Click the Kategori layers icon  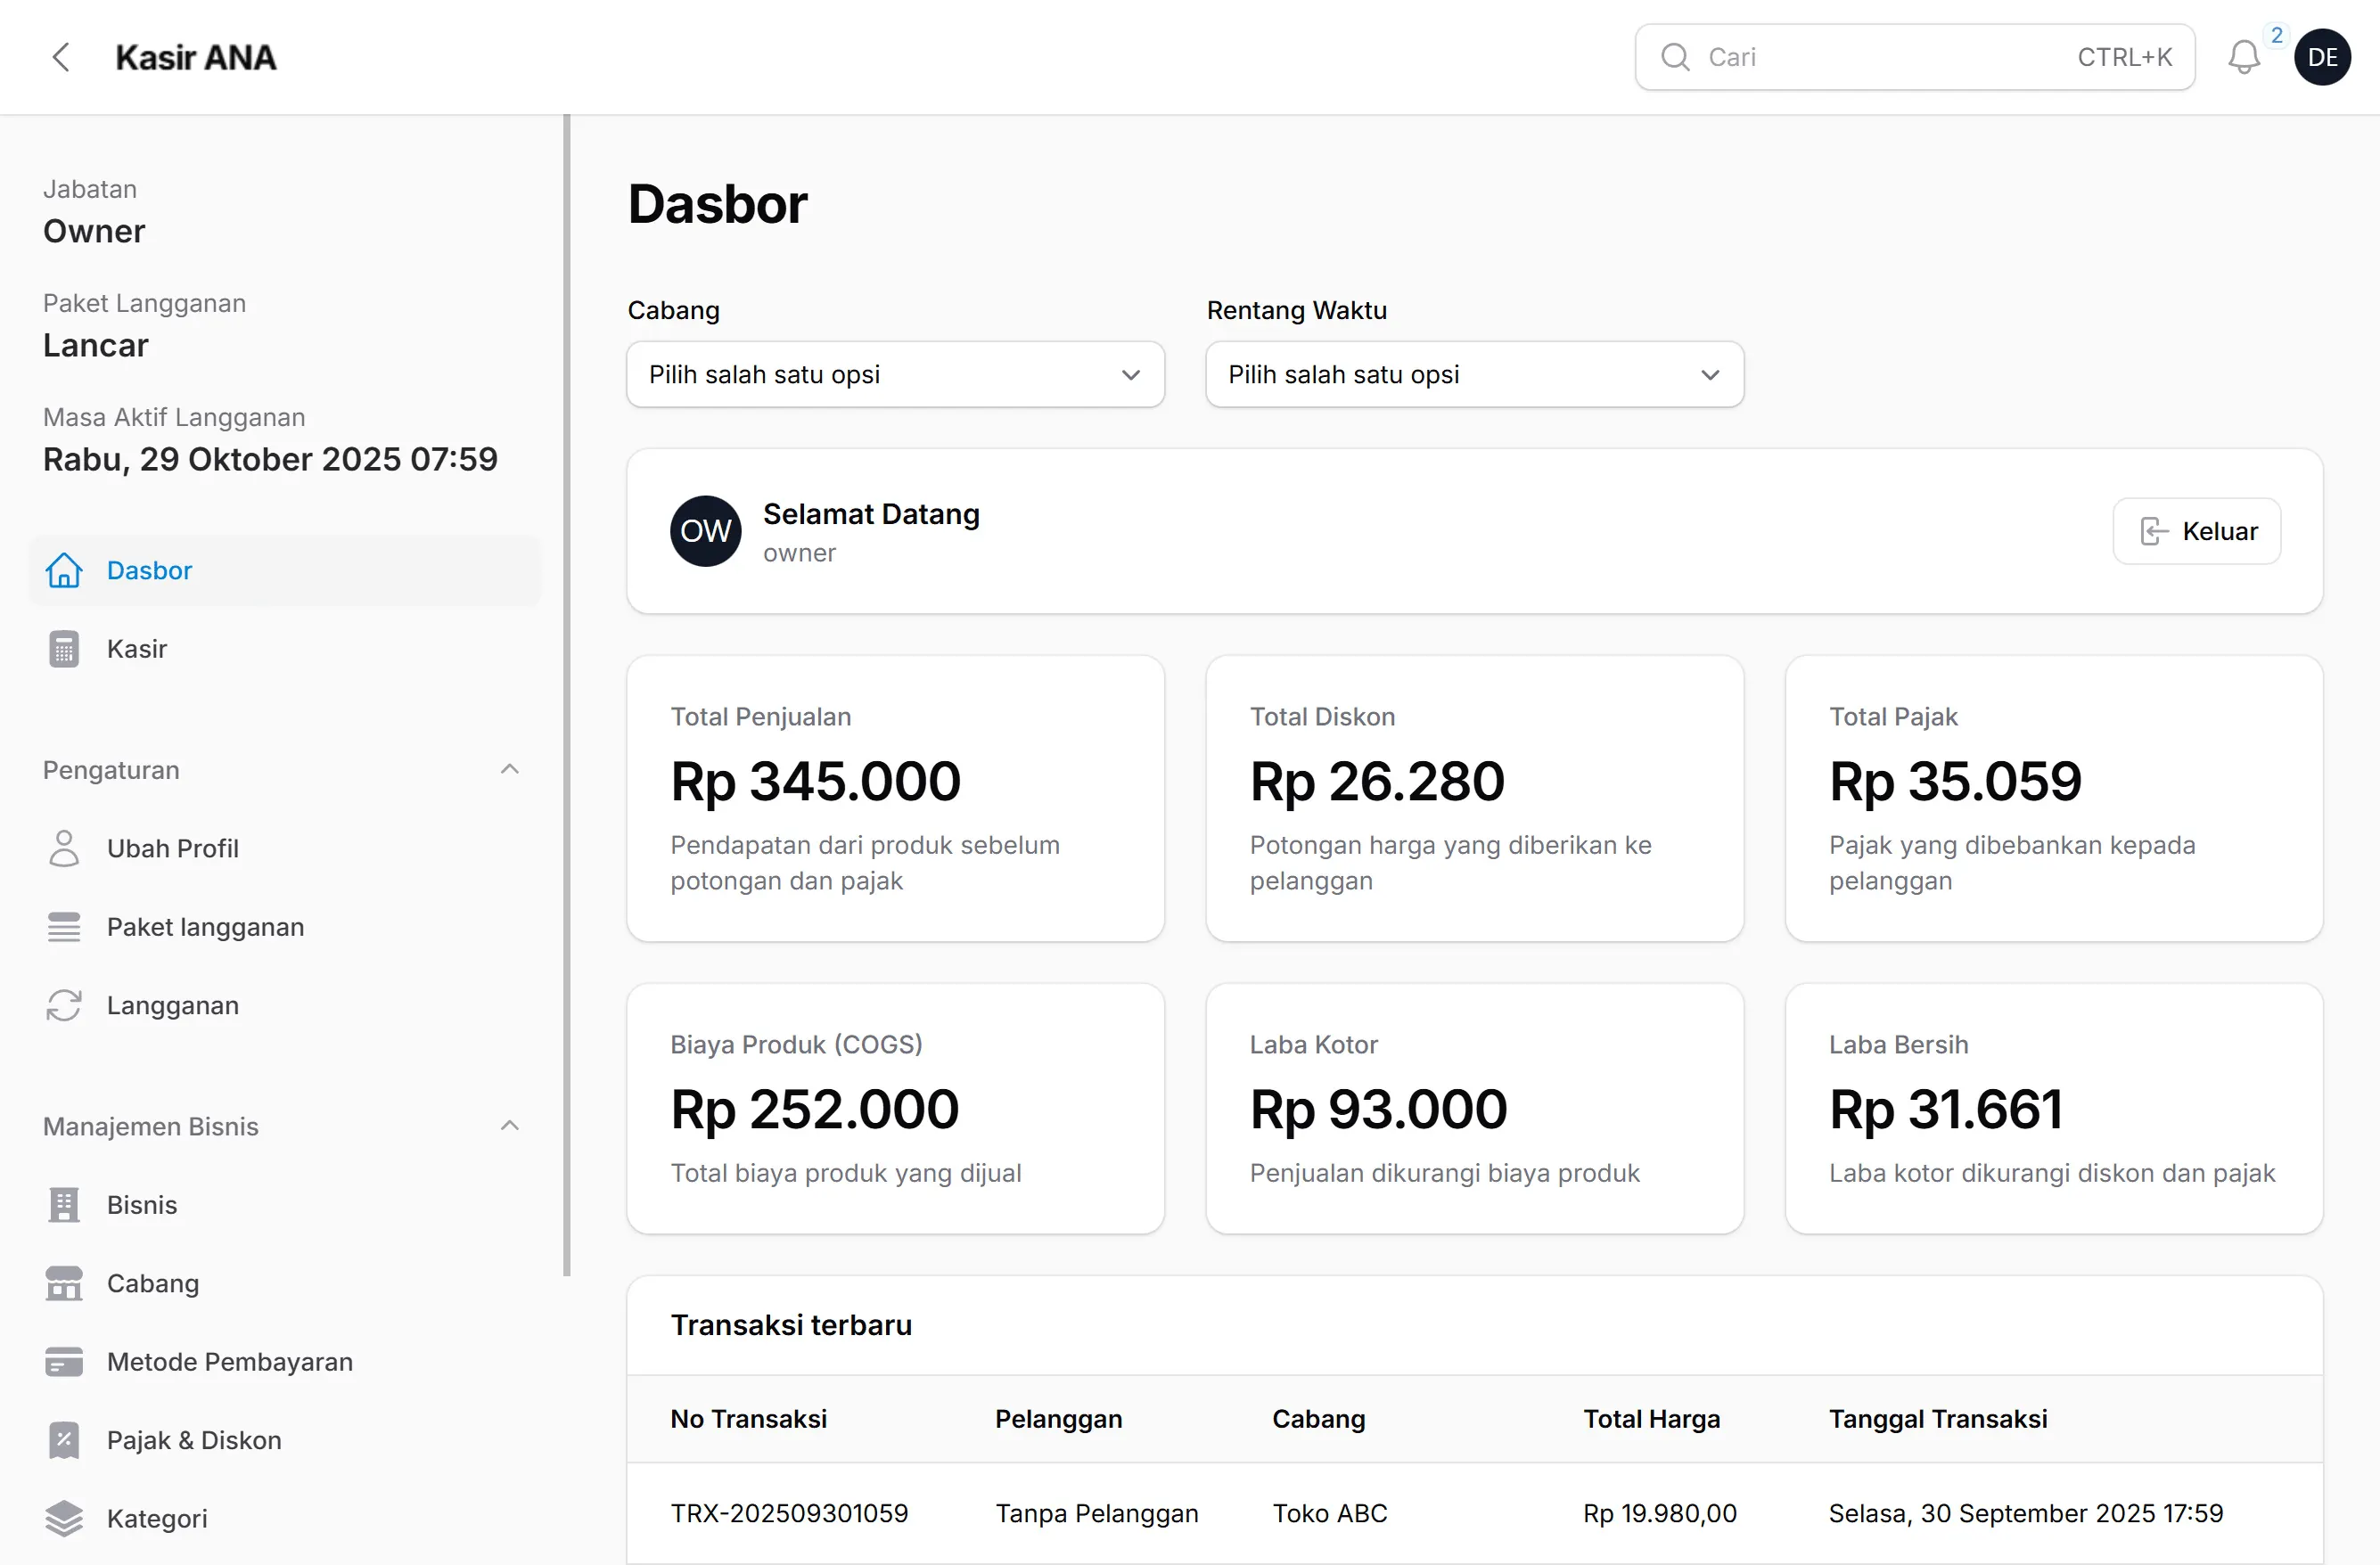click(64, 1518)
